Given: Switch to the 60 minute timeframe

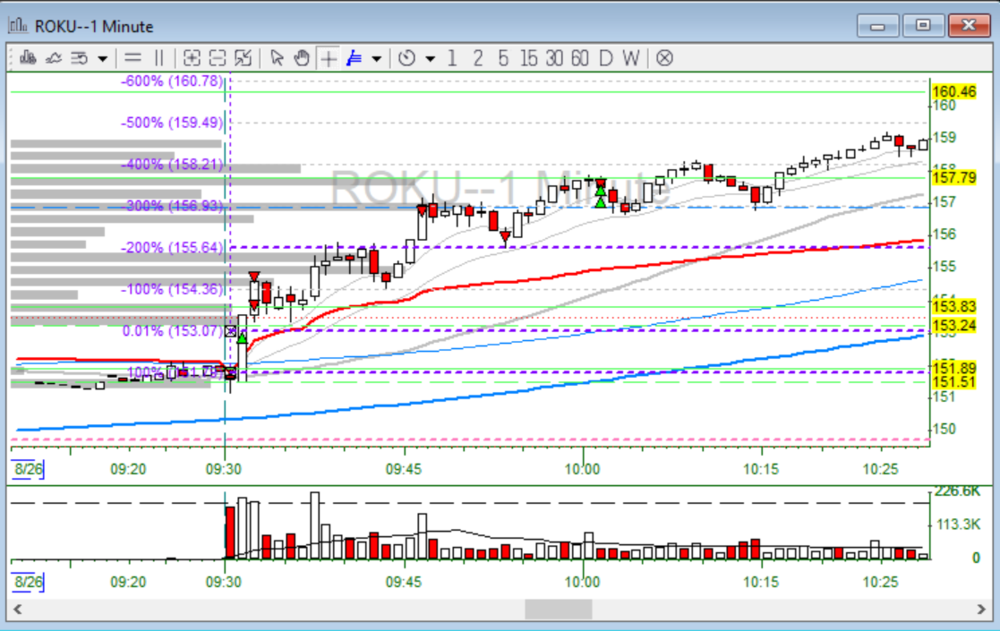Looking at the screenshot, I should pyautogui.click(x=579, y=58).
